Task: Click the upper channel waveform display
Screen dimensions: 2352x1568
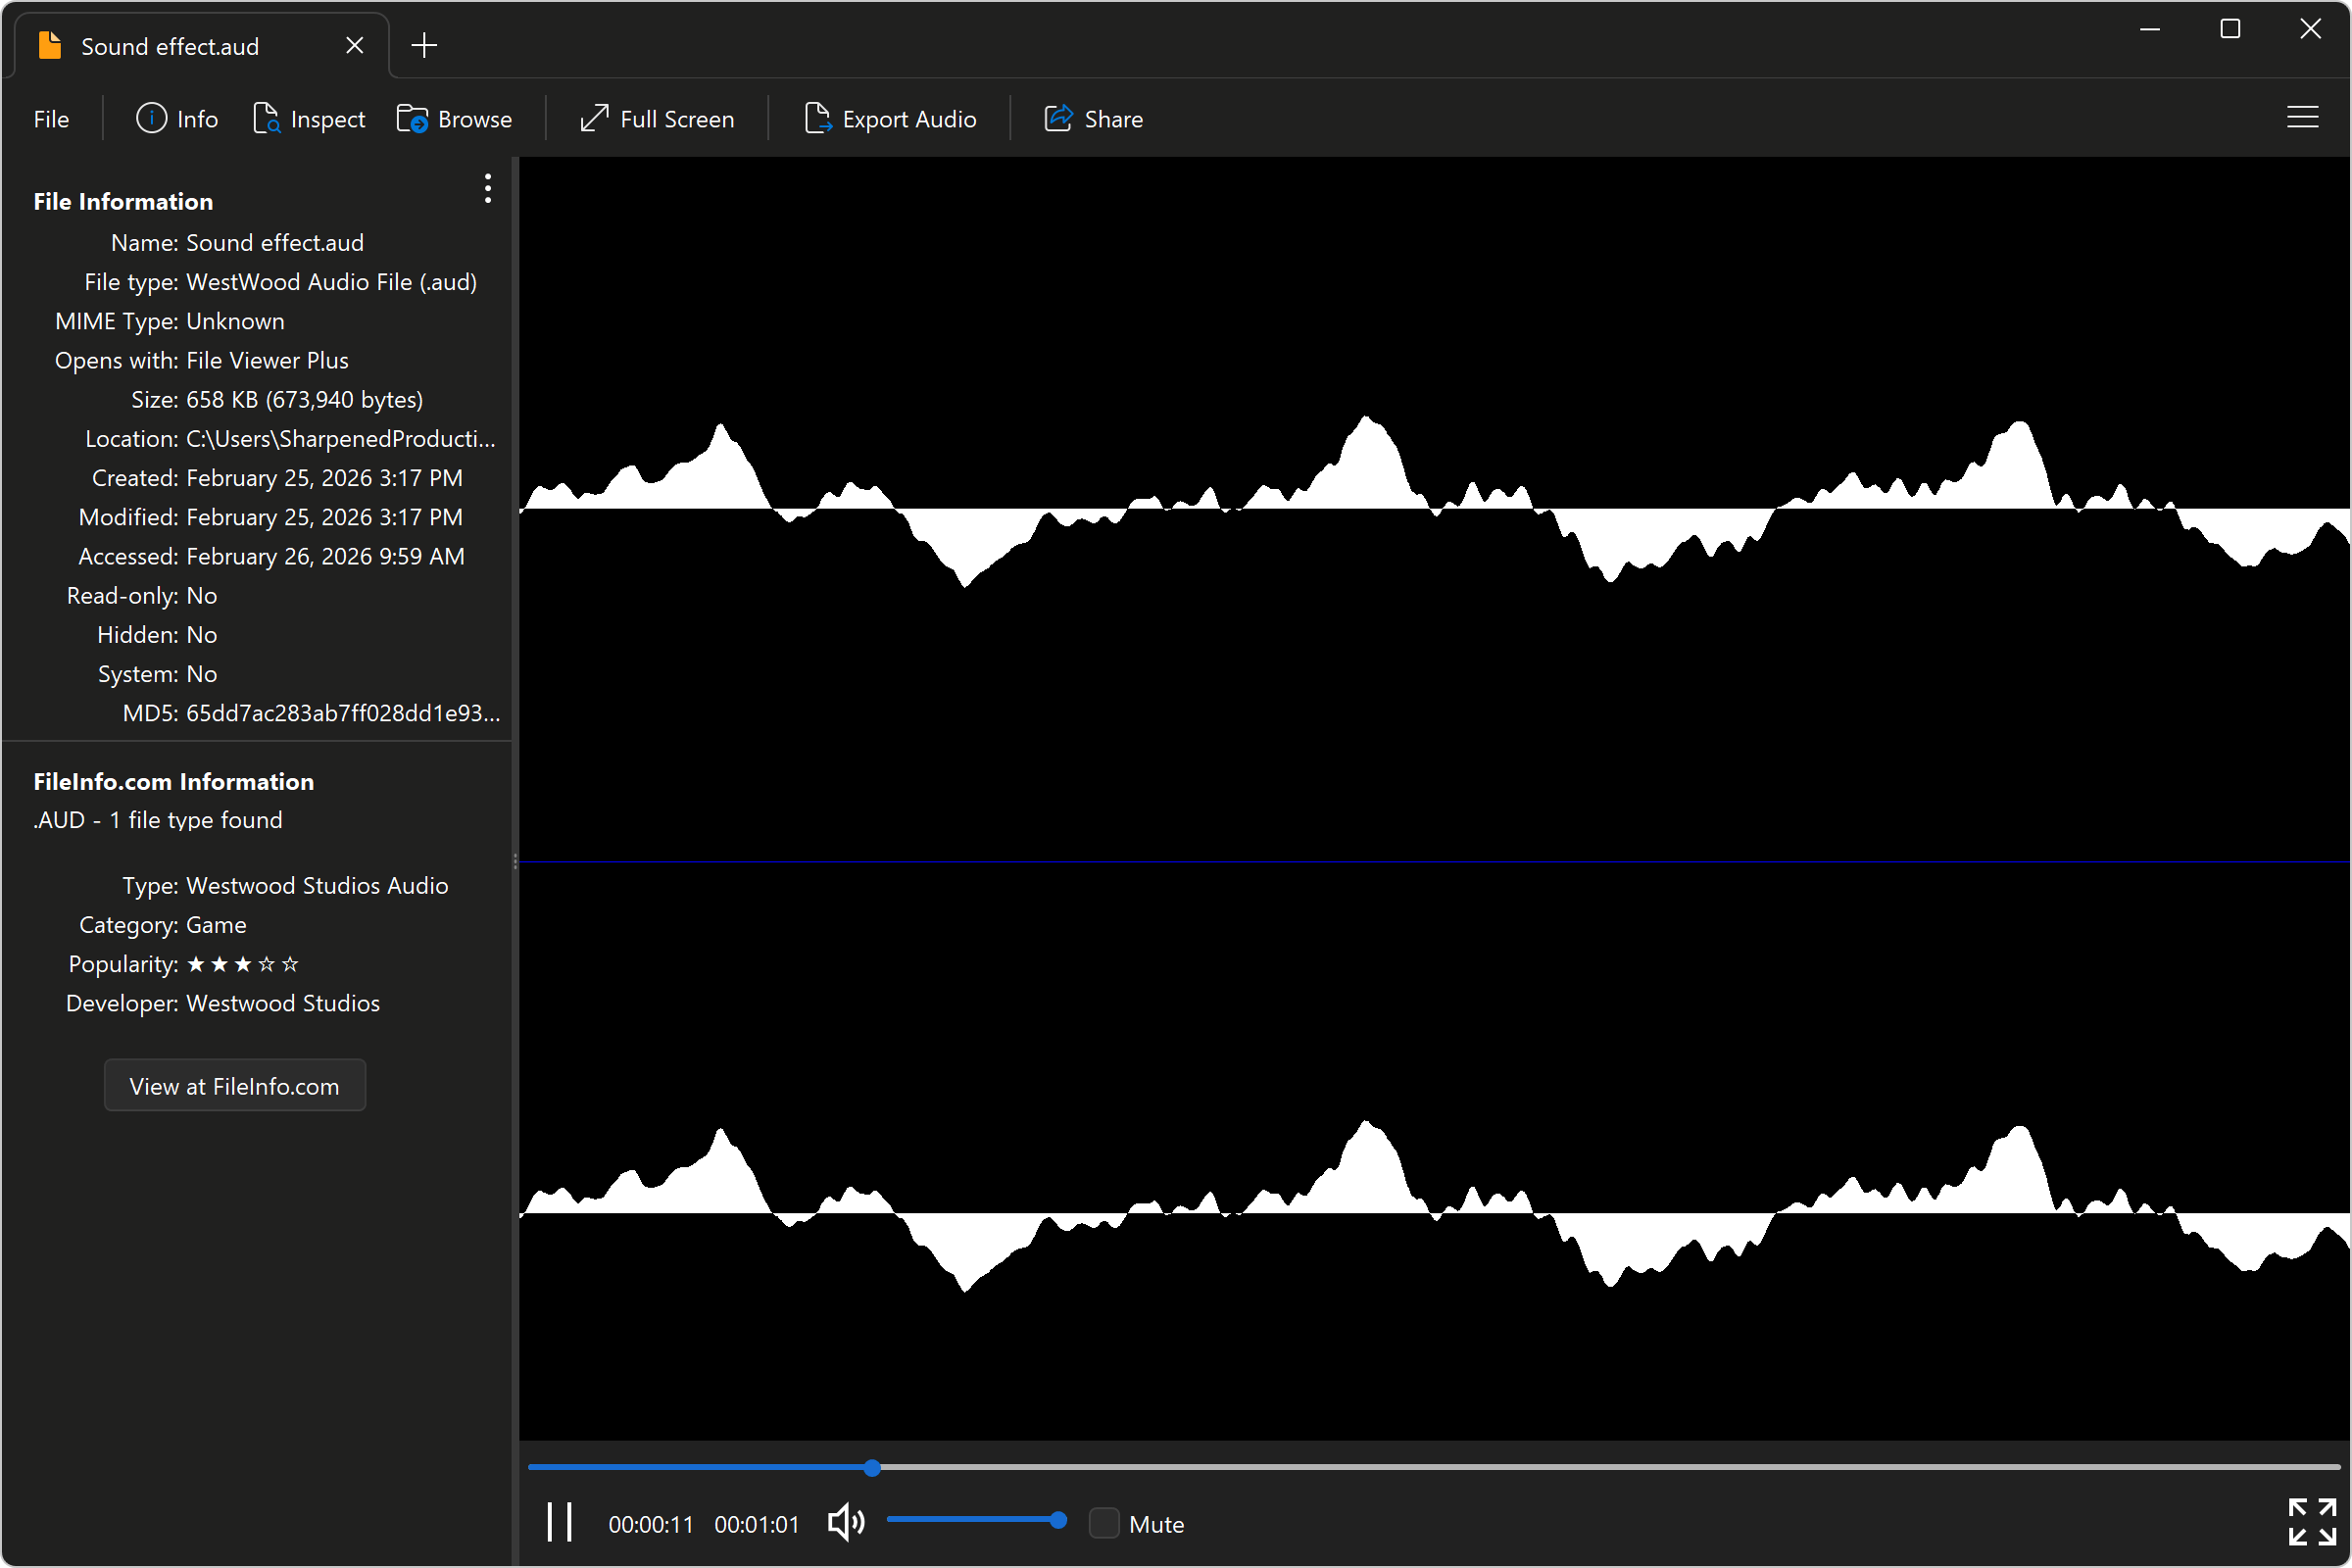Action: click(x=1434, y=508)
